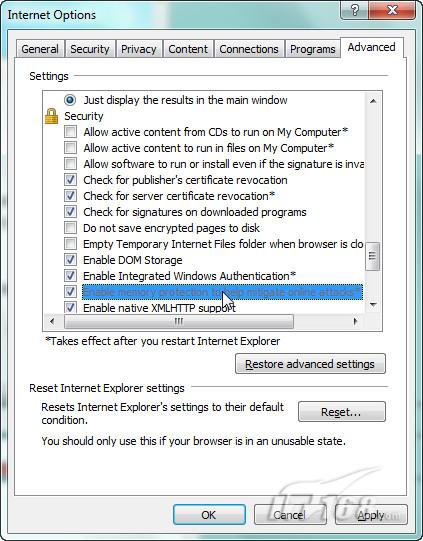The image size is (423, 541).
Task: Select 'Just display the results in the main window'
Action: coord(70,100)
